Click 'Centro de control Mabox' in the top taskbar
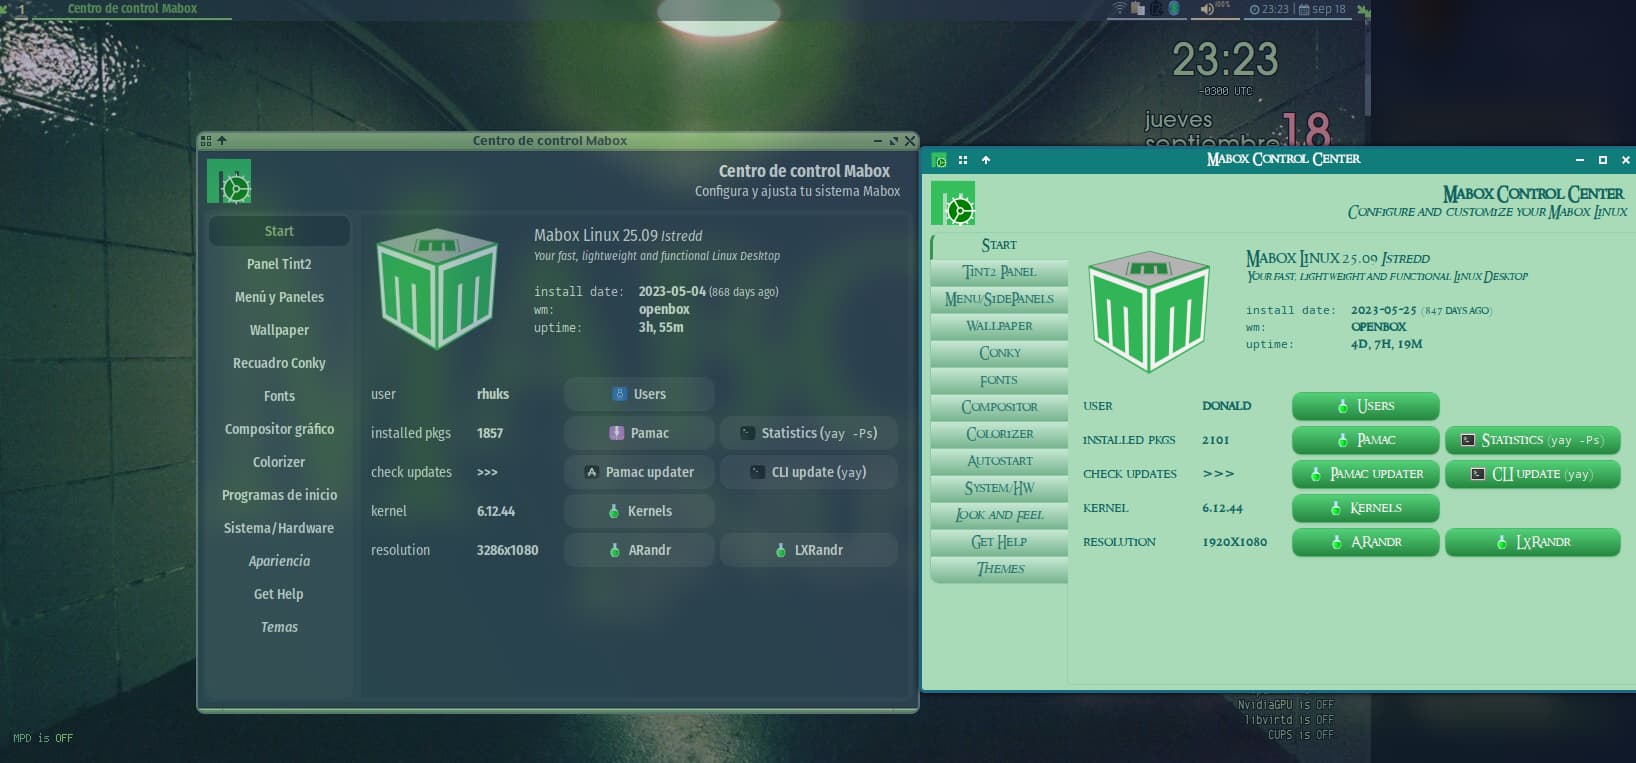 (132, 9)
